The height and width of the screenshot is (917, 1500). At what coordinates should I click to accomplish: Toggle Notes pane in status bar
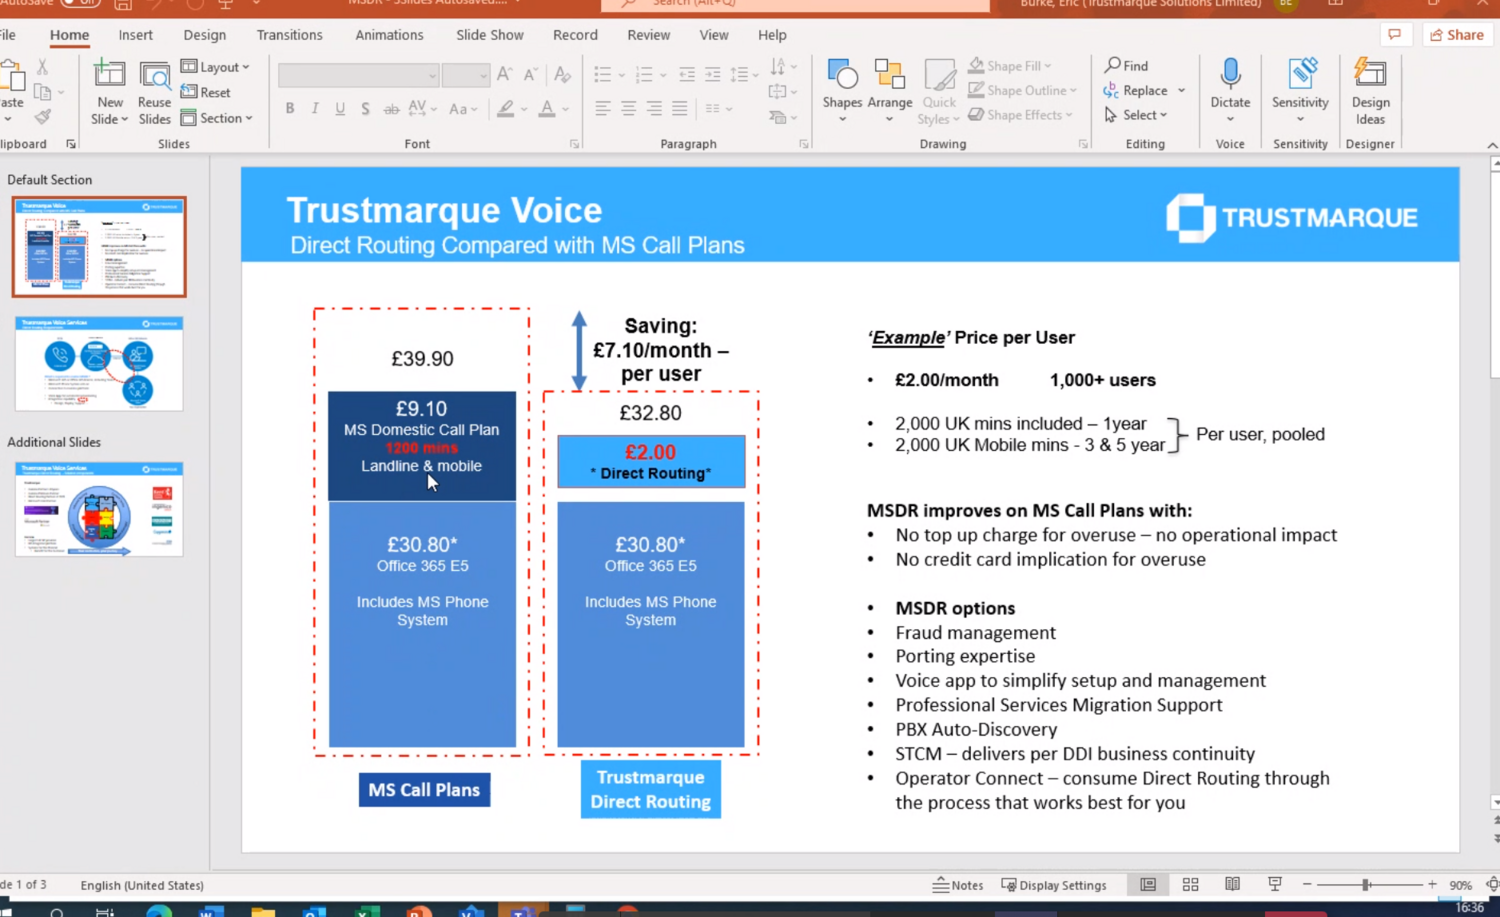coord(958,885)
